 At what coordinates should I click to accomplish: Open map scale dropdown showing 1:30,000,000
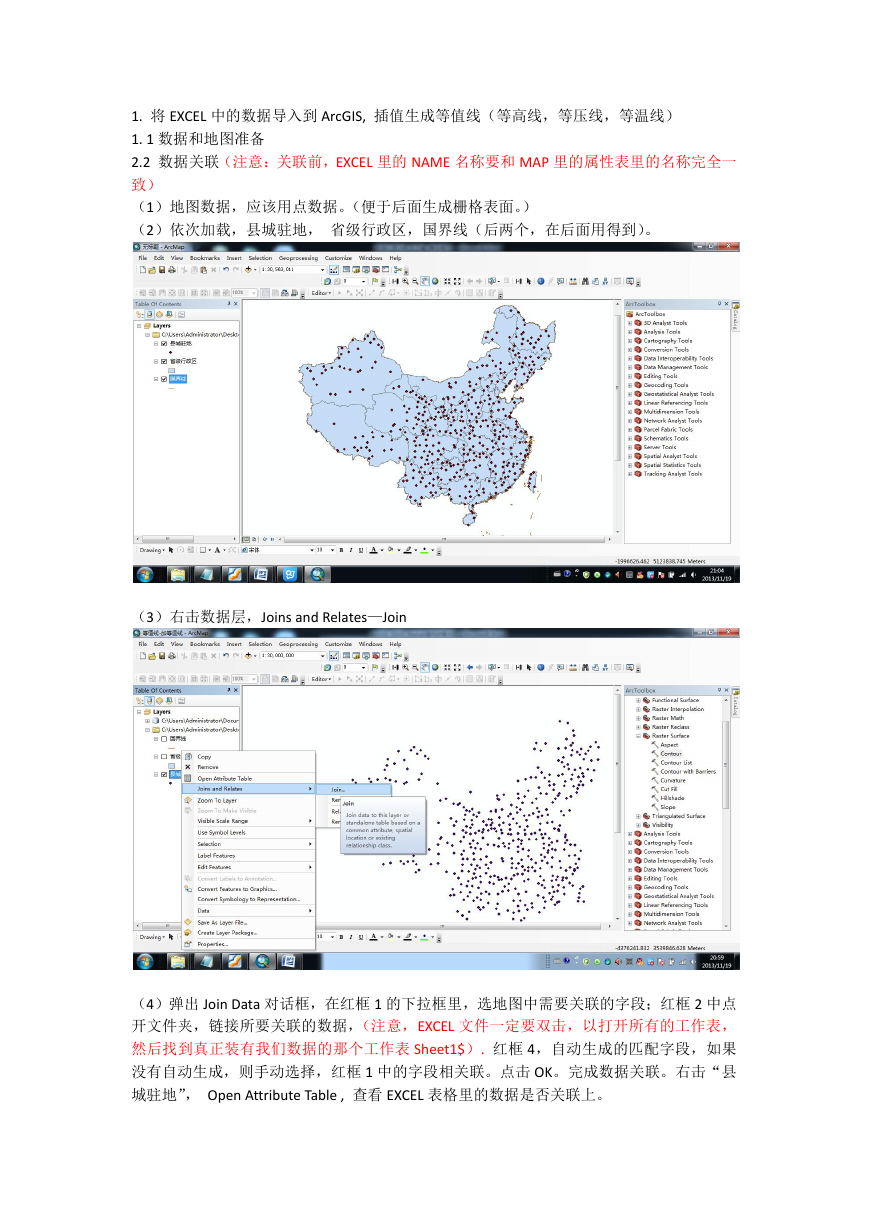click(322, 657)
